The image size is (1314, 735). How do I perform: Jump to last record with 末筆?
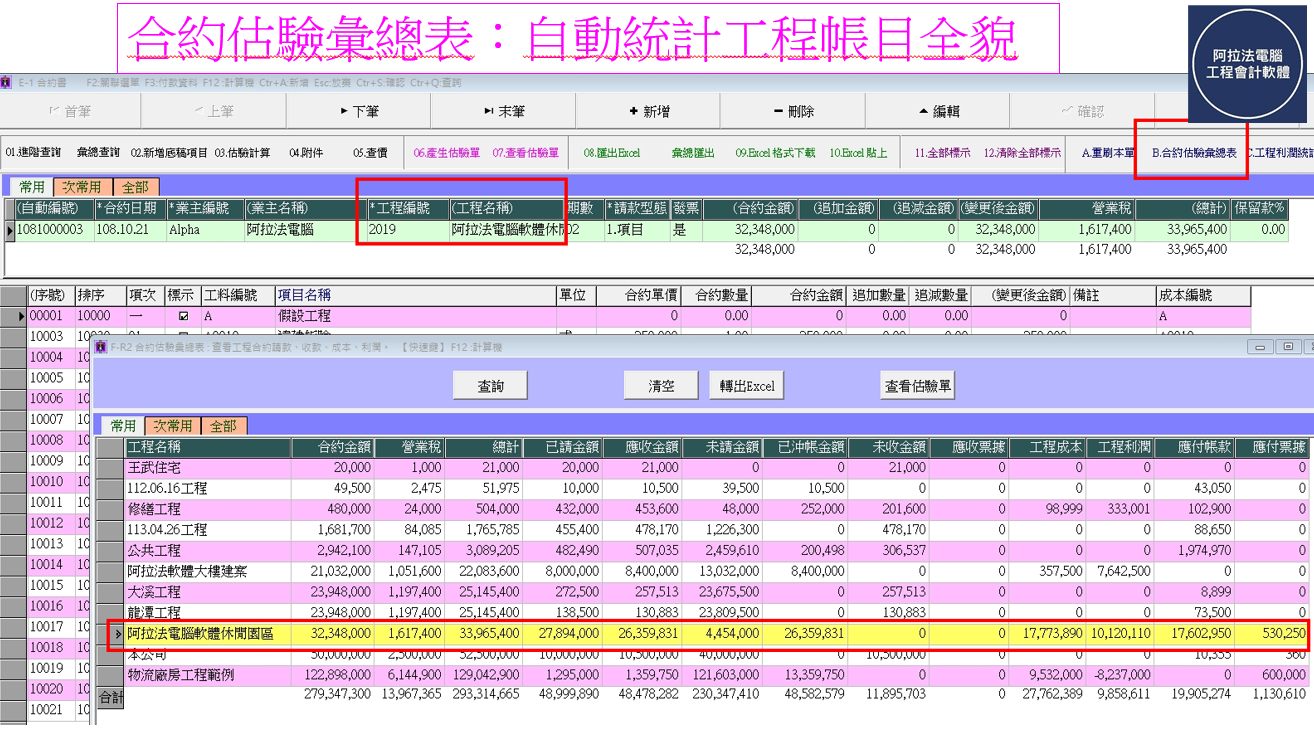504,112
